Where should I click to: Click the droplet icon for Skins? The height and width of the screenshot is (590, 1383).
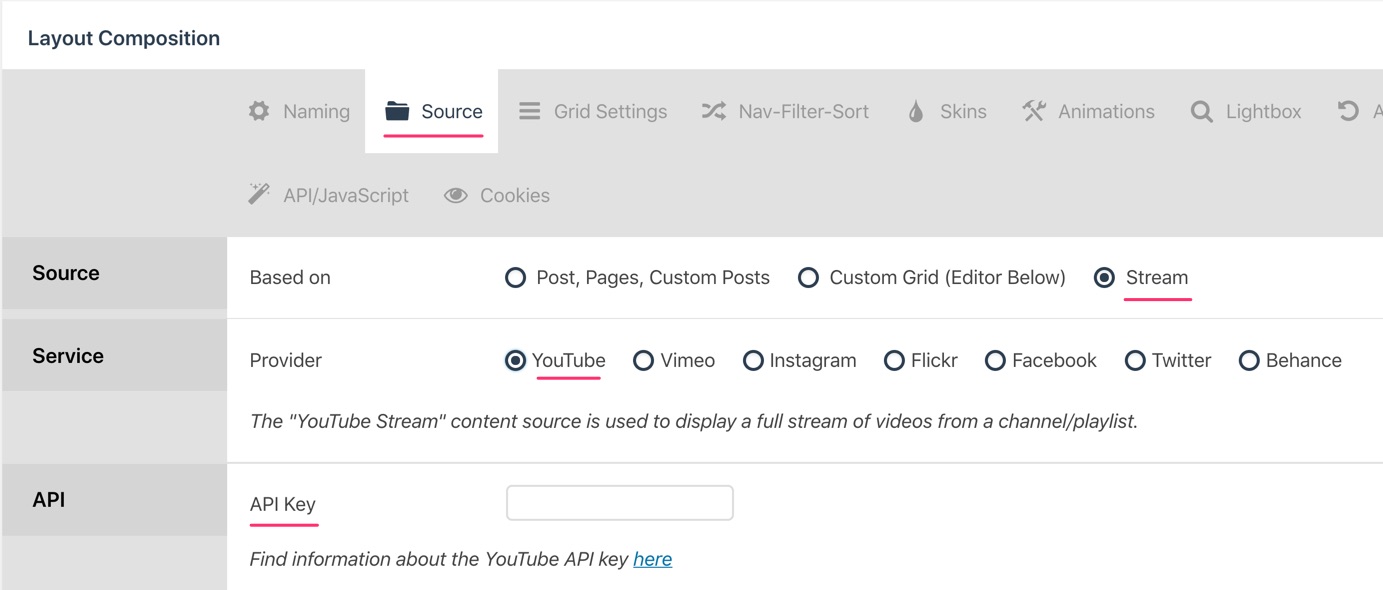(x=916, y=111)
